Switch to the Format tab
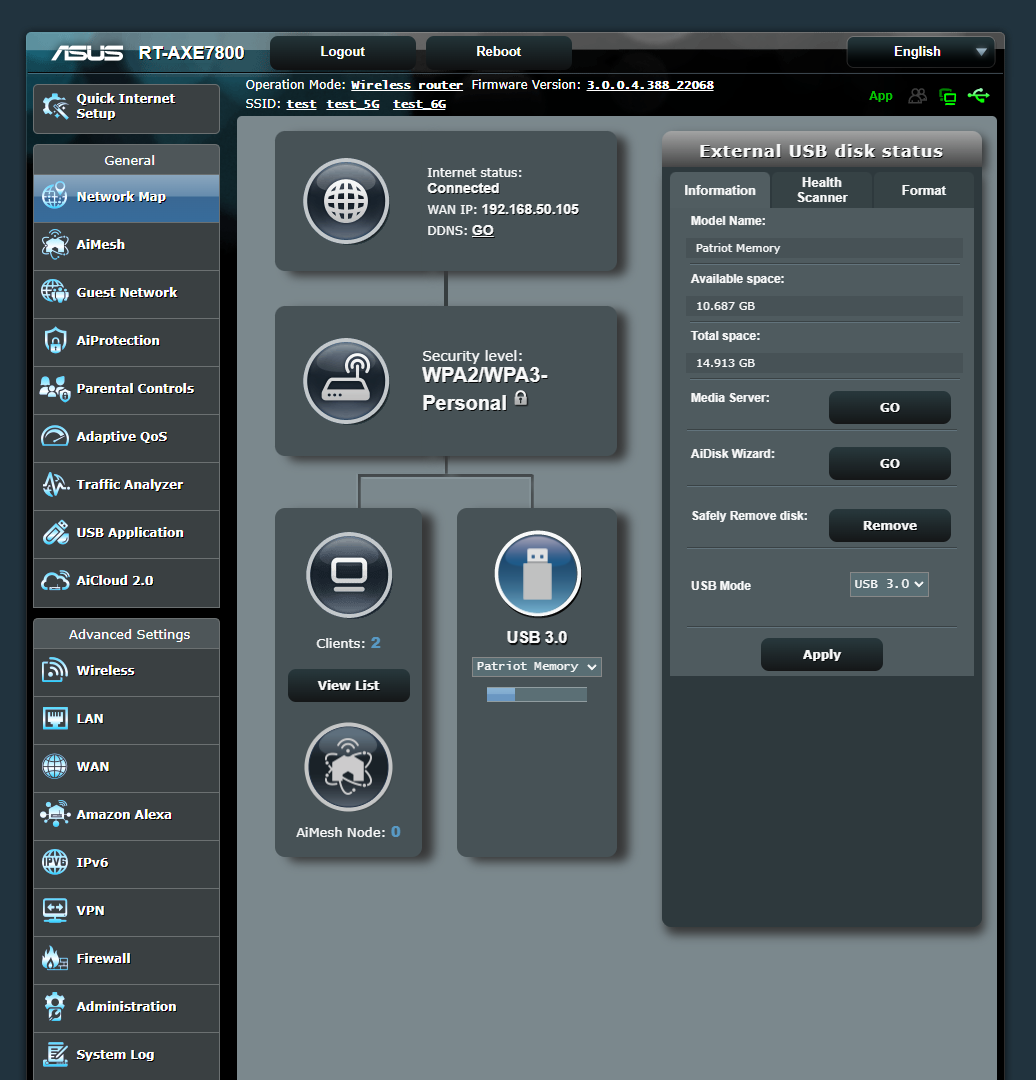 pos(924,190)
